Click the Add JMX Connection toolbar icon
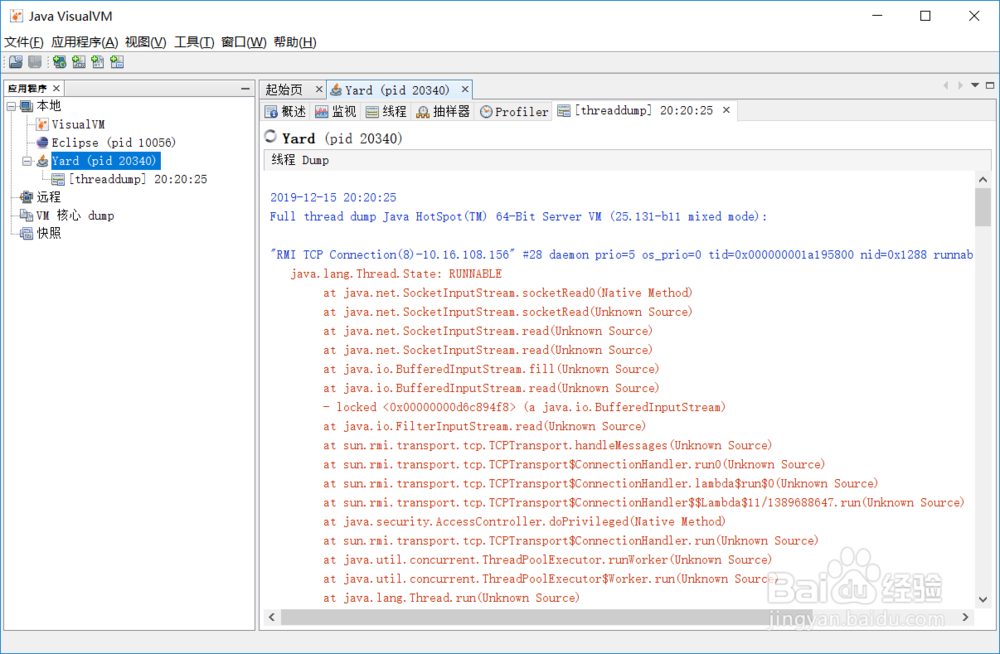This screenshot has width=1000, height=654. click(59, 62)
